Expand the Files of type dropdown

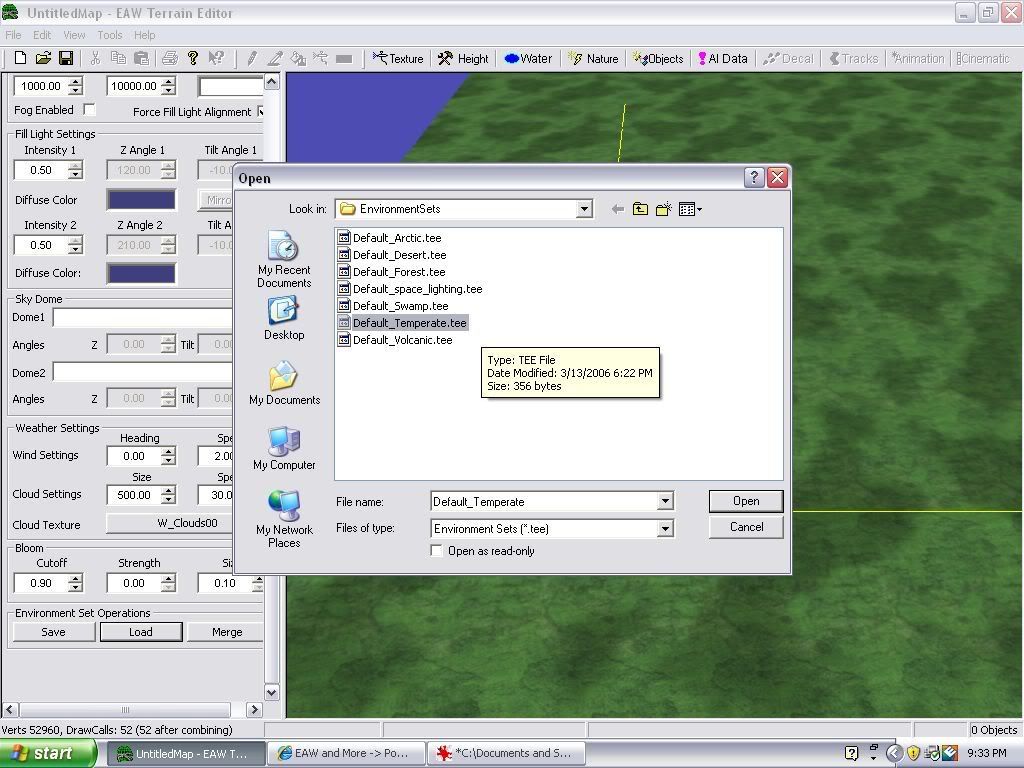pos(665,528)
